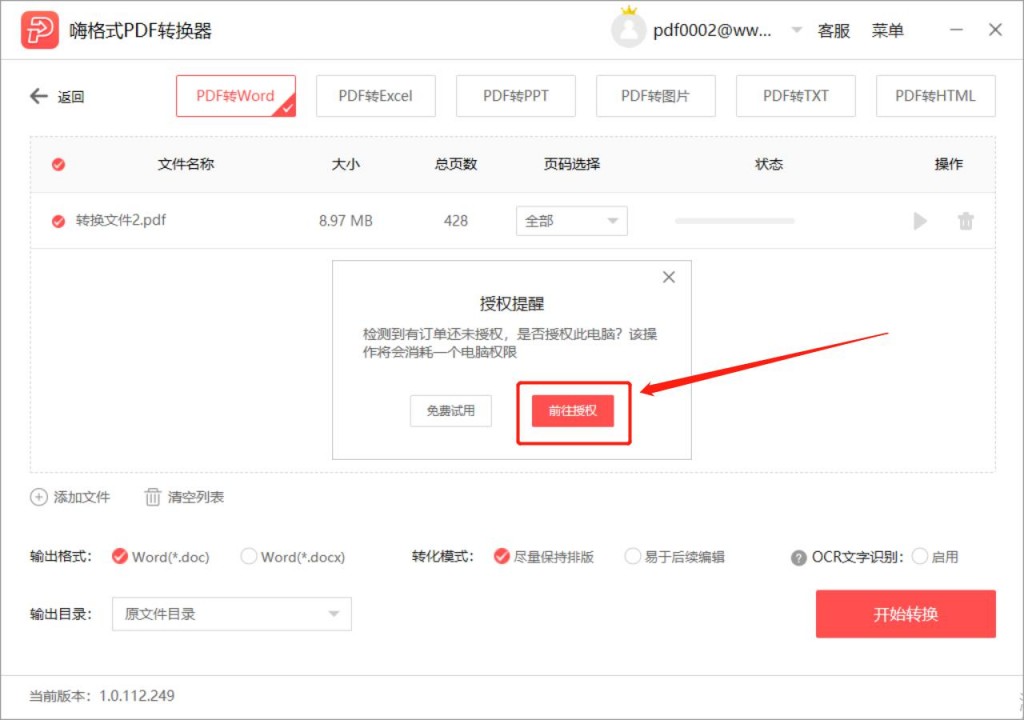
Task: Uncheck the 转换文件2.pdf row checkbox
Action: pyautogui.click(x=58, y=221)
